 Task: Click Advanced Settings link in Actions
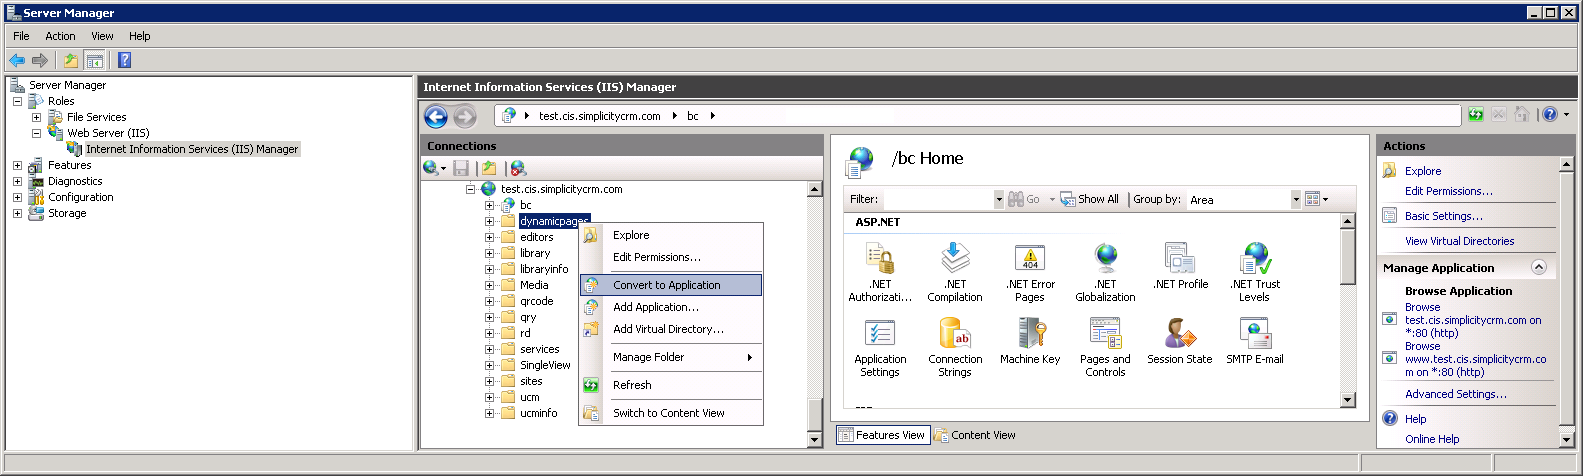(x=1455, y=394)
